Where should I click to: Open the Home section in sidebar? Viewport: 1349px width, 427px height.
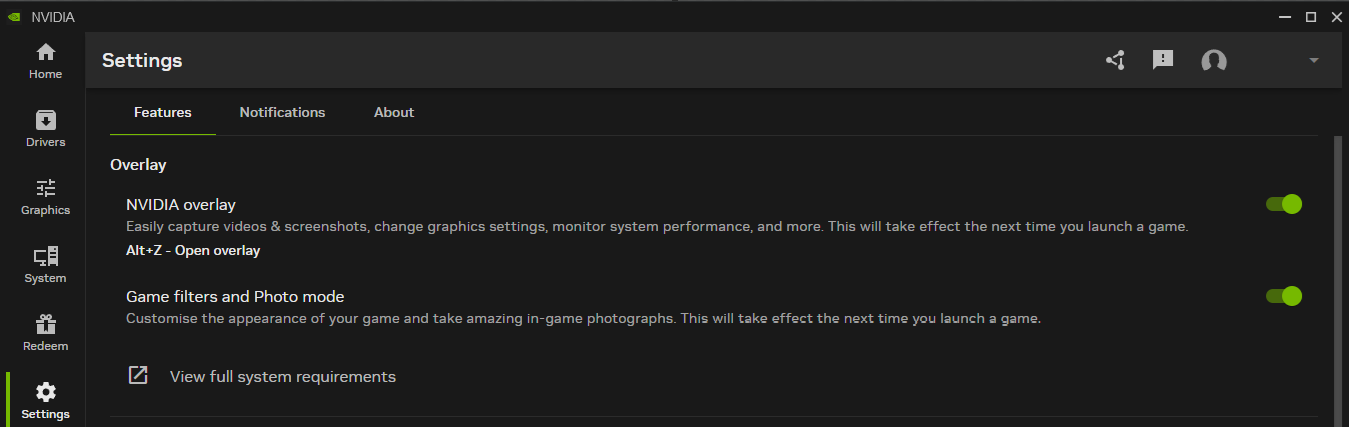click(x=45, y=60)
